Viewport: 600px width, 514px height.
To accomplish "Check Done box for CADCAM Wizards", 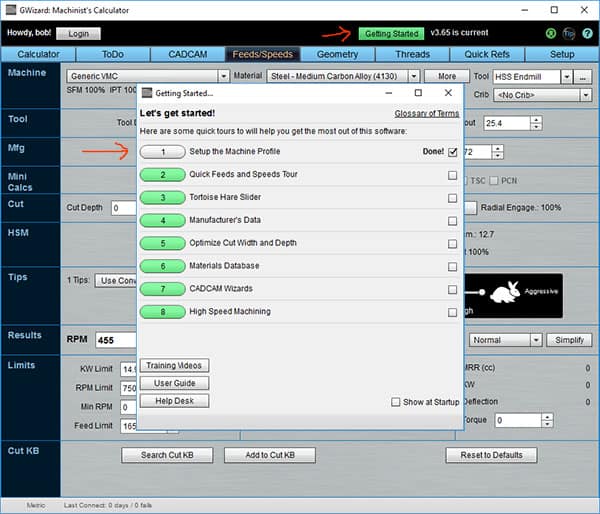I will pos(452,290).
